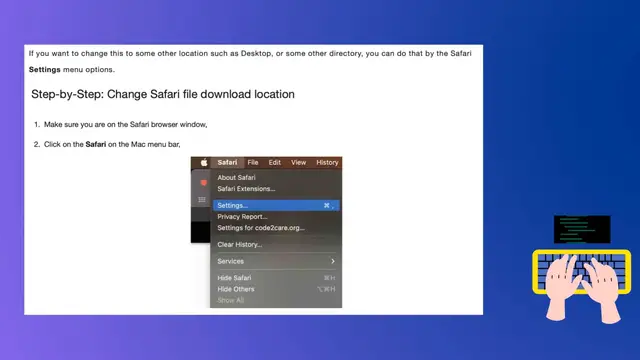This screenshot has width=640, height=360.
Task: Open the Safari menu in menu bar
Action: point(227,162)
